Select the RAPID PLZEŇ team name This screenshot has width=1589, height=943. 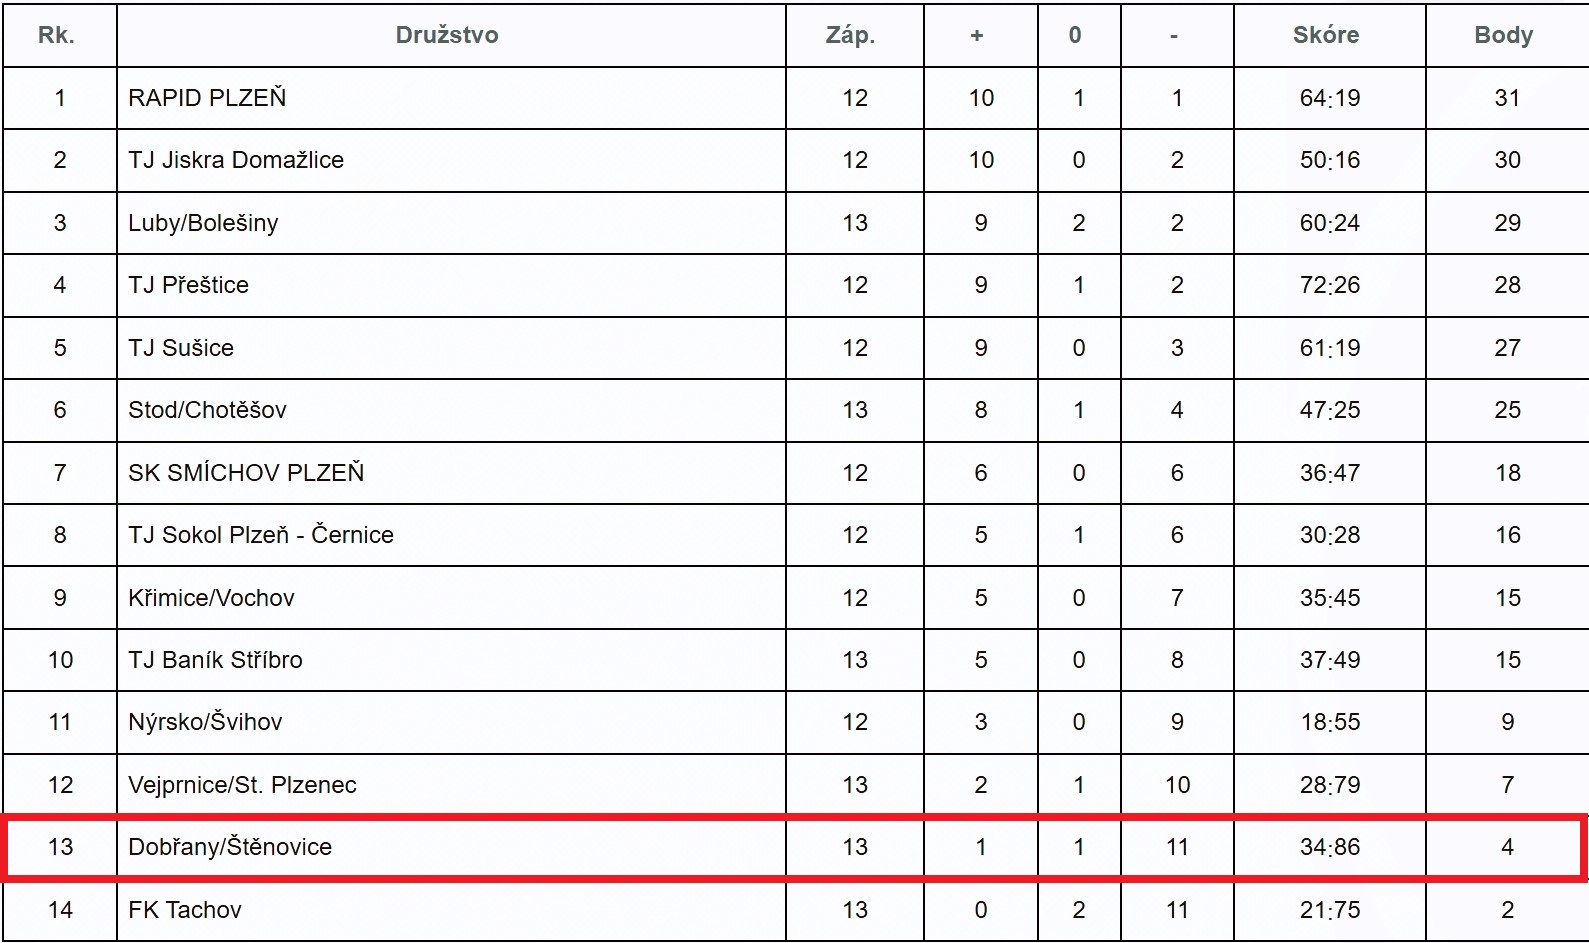[x=207, y=98]
